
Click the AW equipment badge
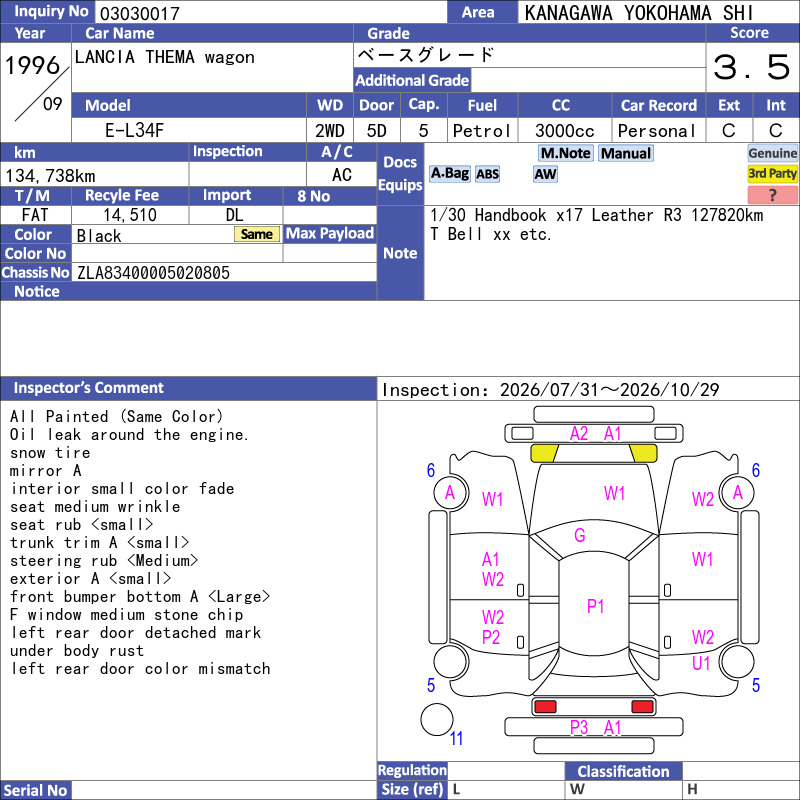click(545, 174)
